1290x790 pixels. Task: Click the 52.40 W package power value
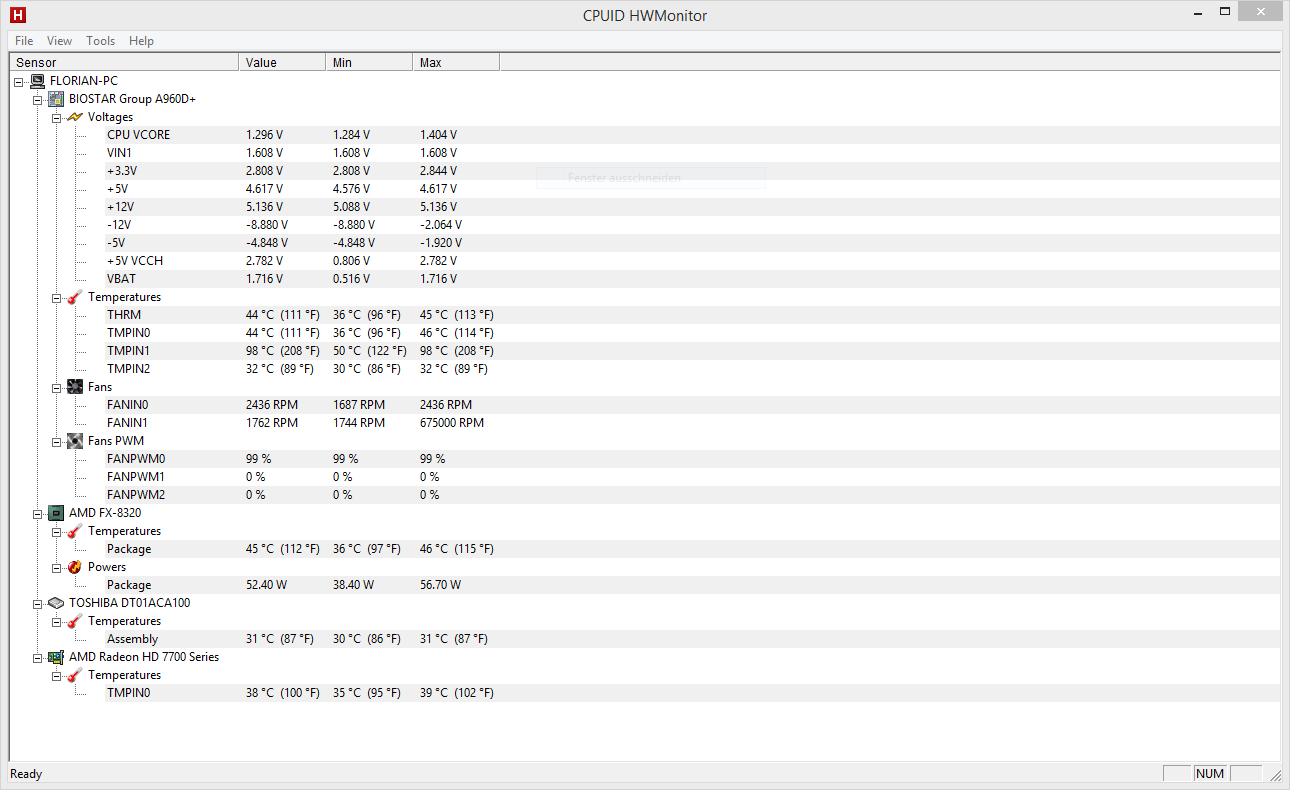[267, 585]
